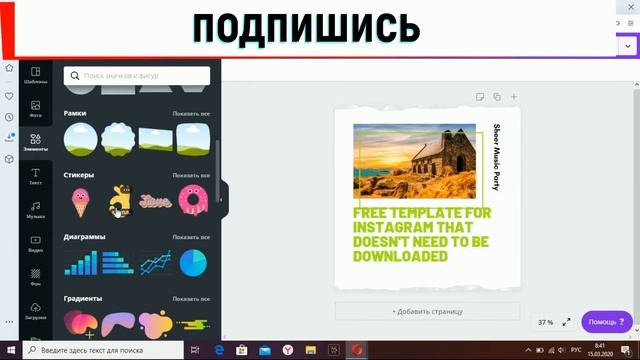Open page notes icon above canvas

480,97
